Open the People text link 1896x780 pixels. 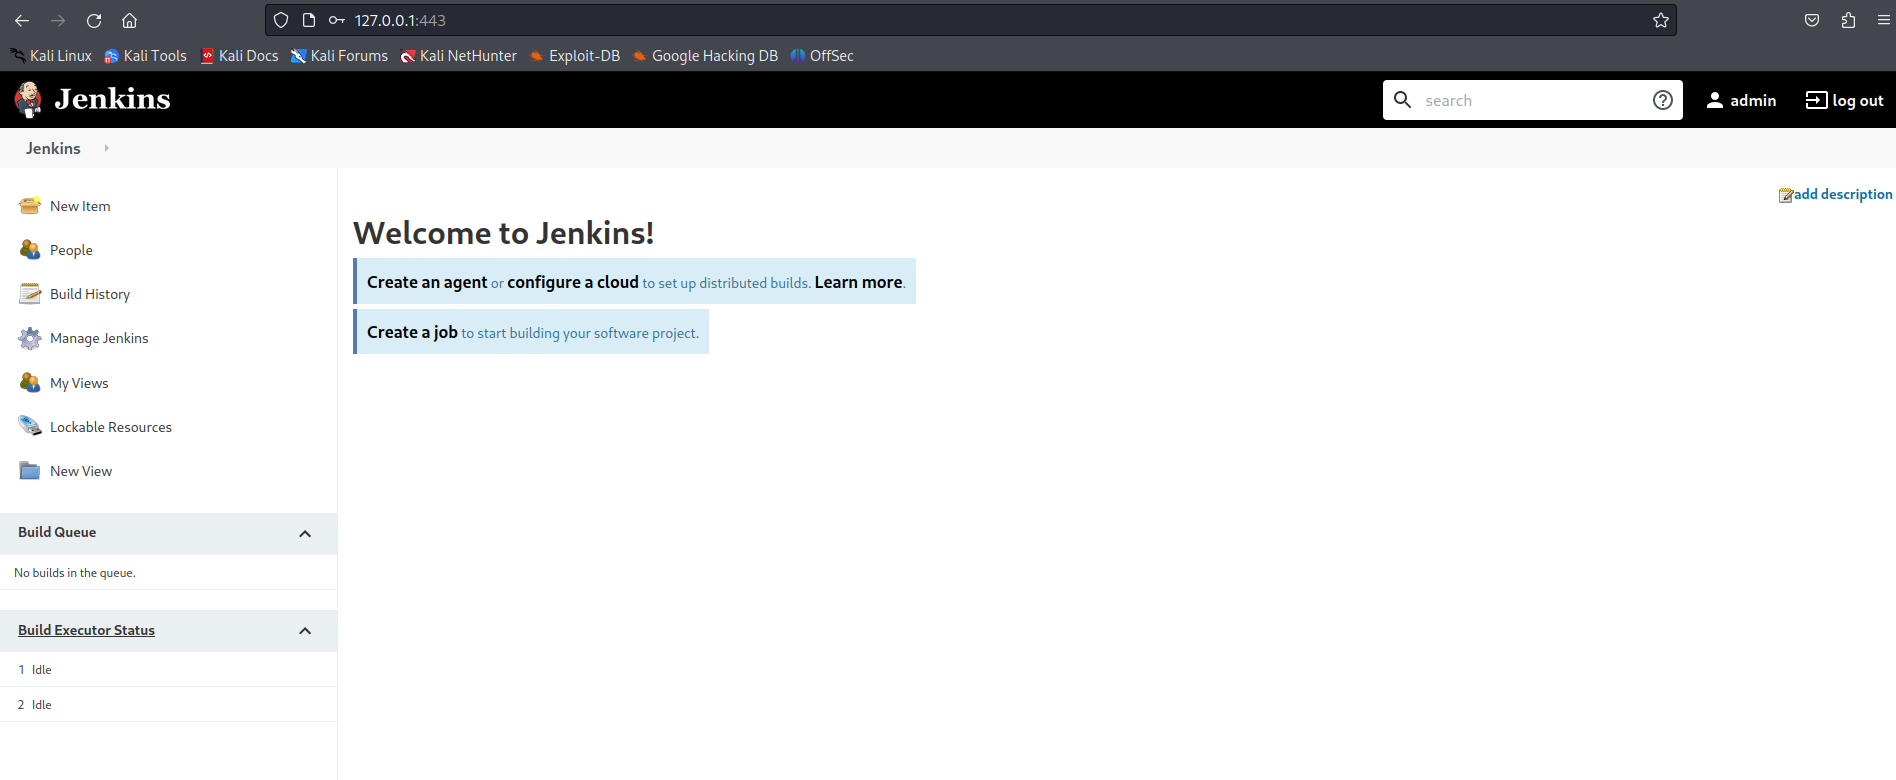(71, 250)
